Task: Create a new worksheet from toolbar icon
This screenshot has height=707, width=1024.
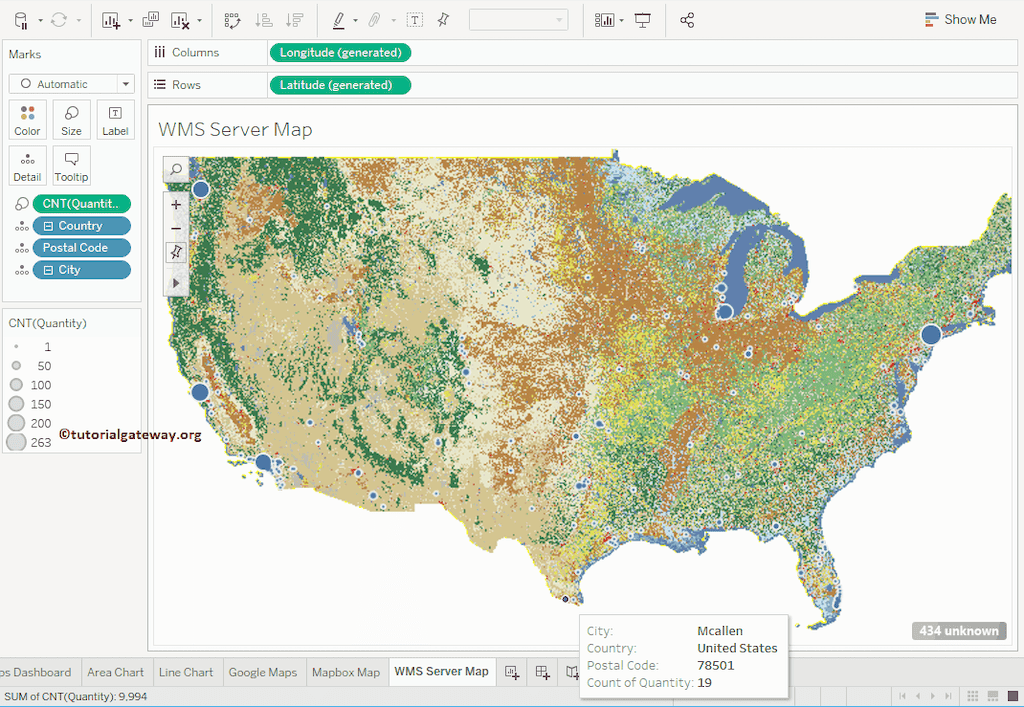Action: point(113,19)
